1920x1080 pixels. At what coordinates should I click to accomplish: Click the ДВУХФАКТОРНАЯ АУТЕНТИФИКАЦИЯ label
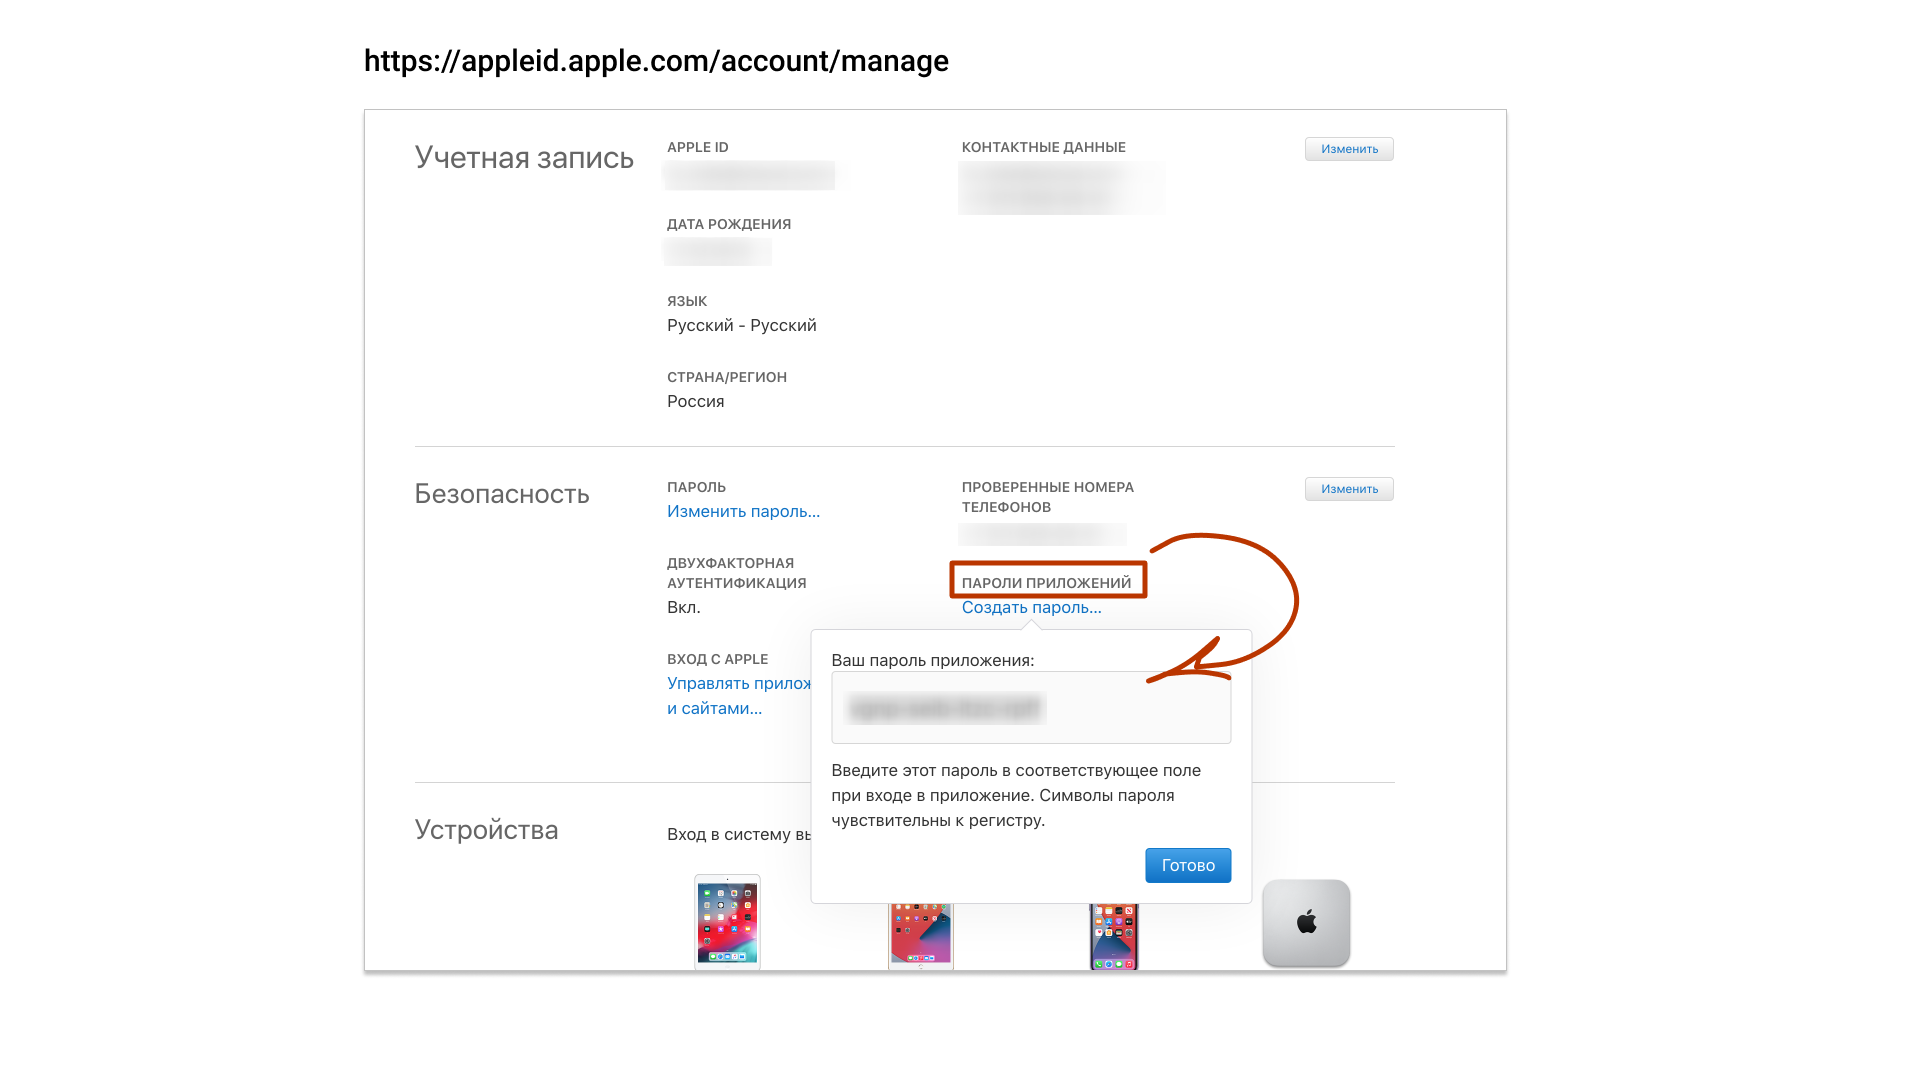[x=737, y=573]
